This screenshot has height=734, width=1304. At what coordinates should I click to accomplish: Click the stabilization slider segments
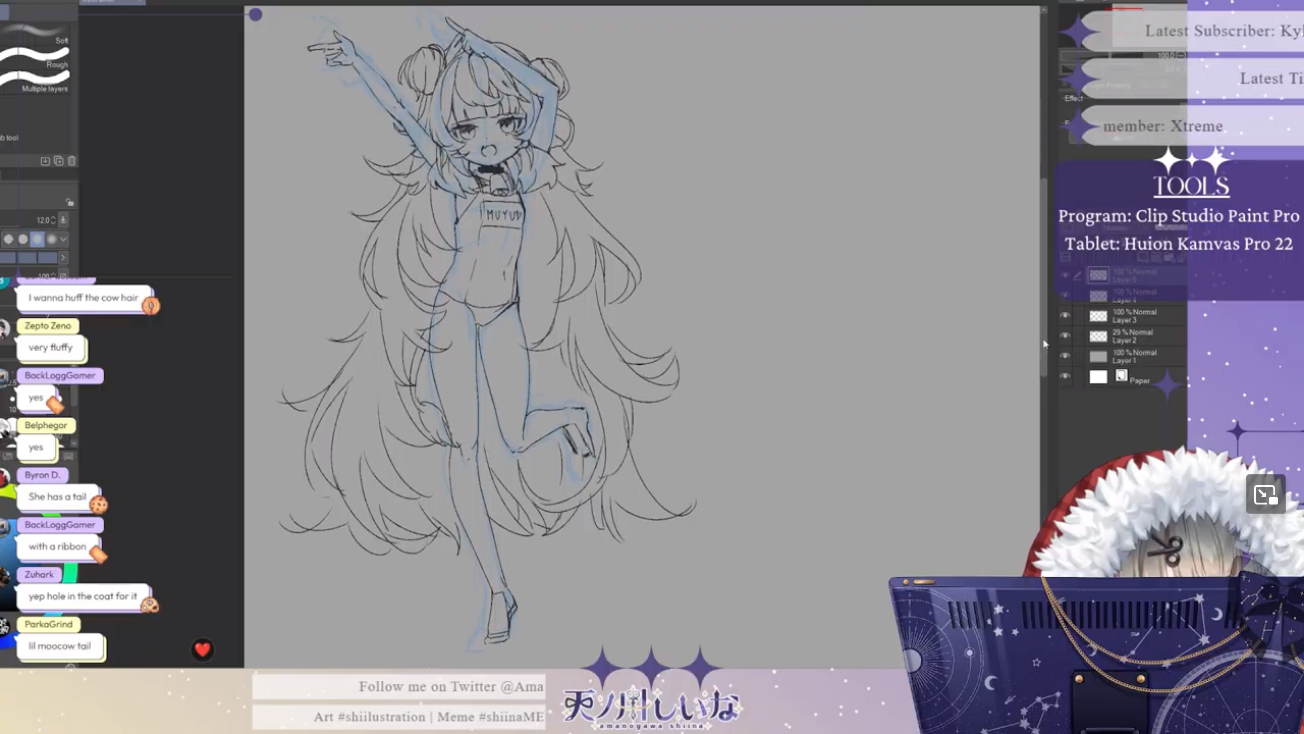pyautogui.click(x=28, y=257)
